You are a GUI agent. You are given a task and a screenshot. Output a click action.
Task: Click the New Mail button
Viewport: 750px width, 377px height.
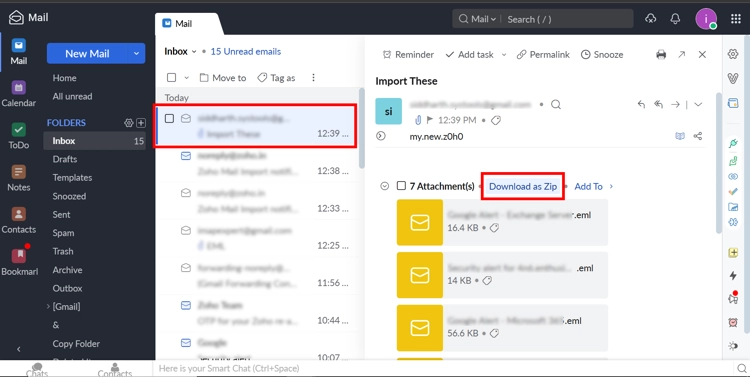point(87,54)
